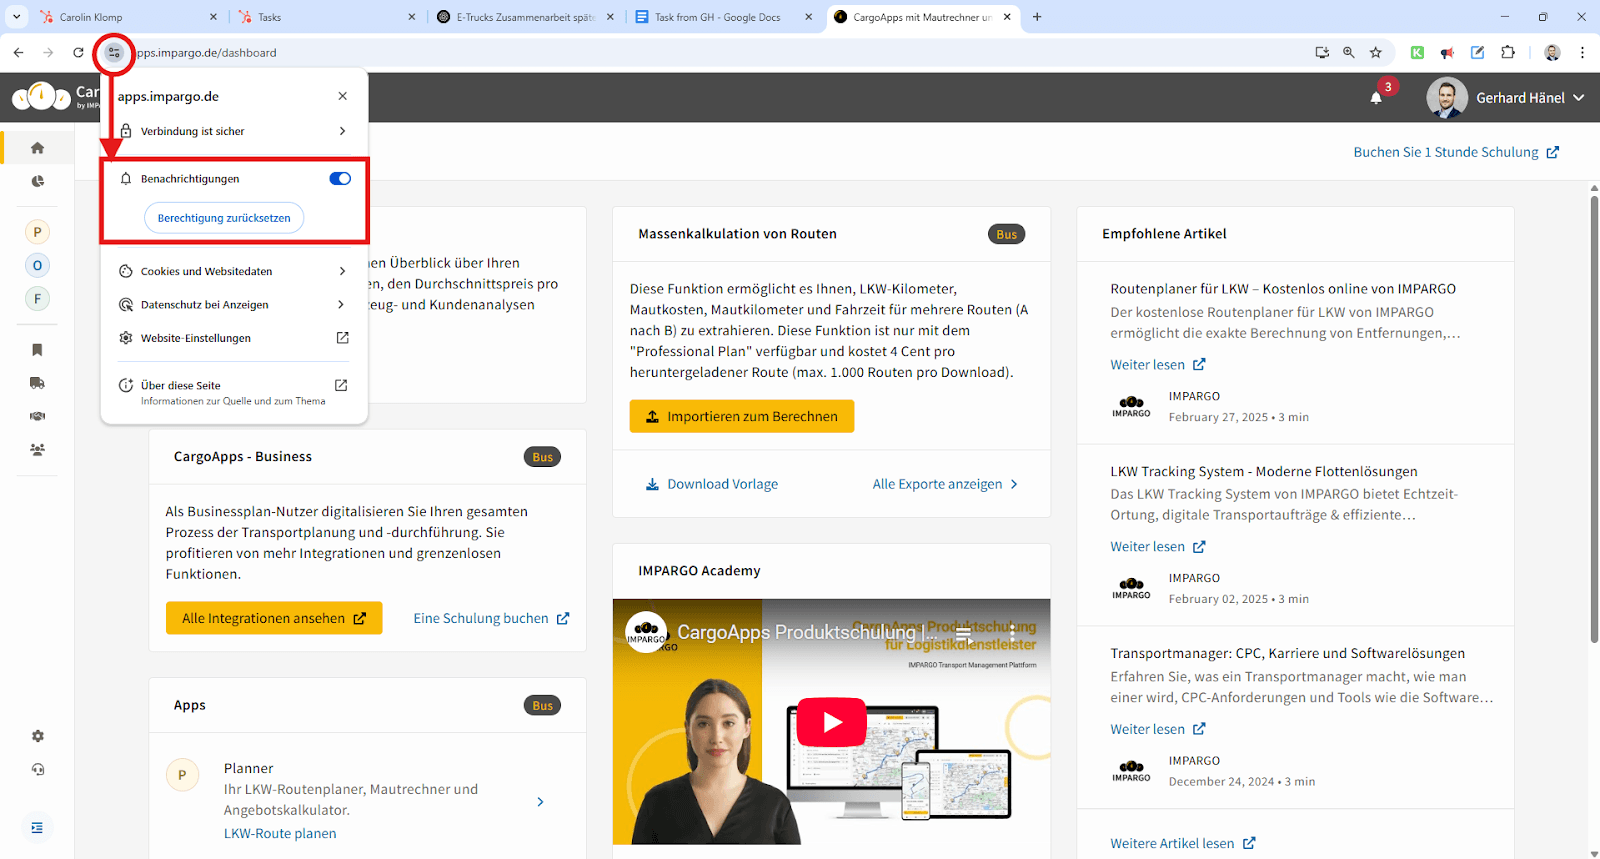Open the settings gear in sidebar

37,736
